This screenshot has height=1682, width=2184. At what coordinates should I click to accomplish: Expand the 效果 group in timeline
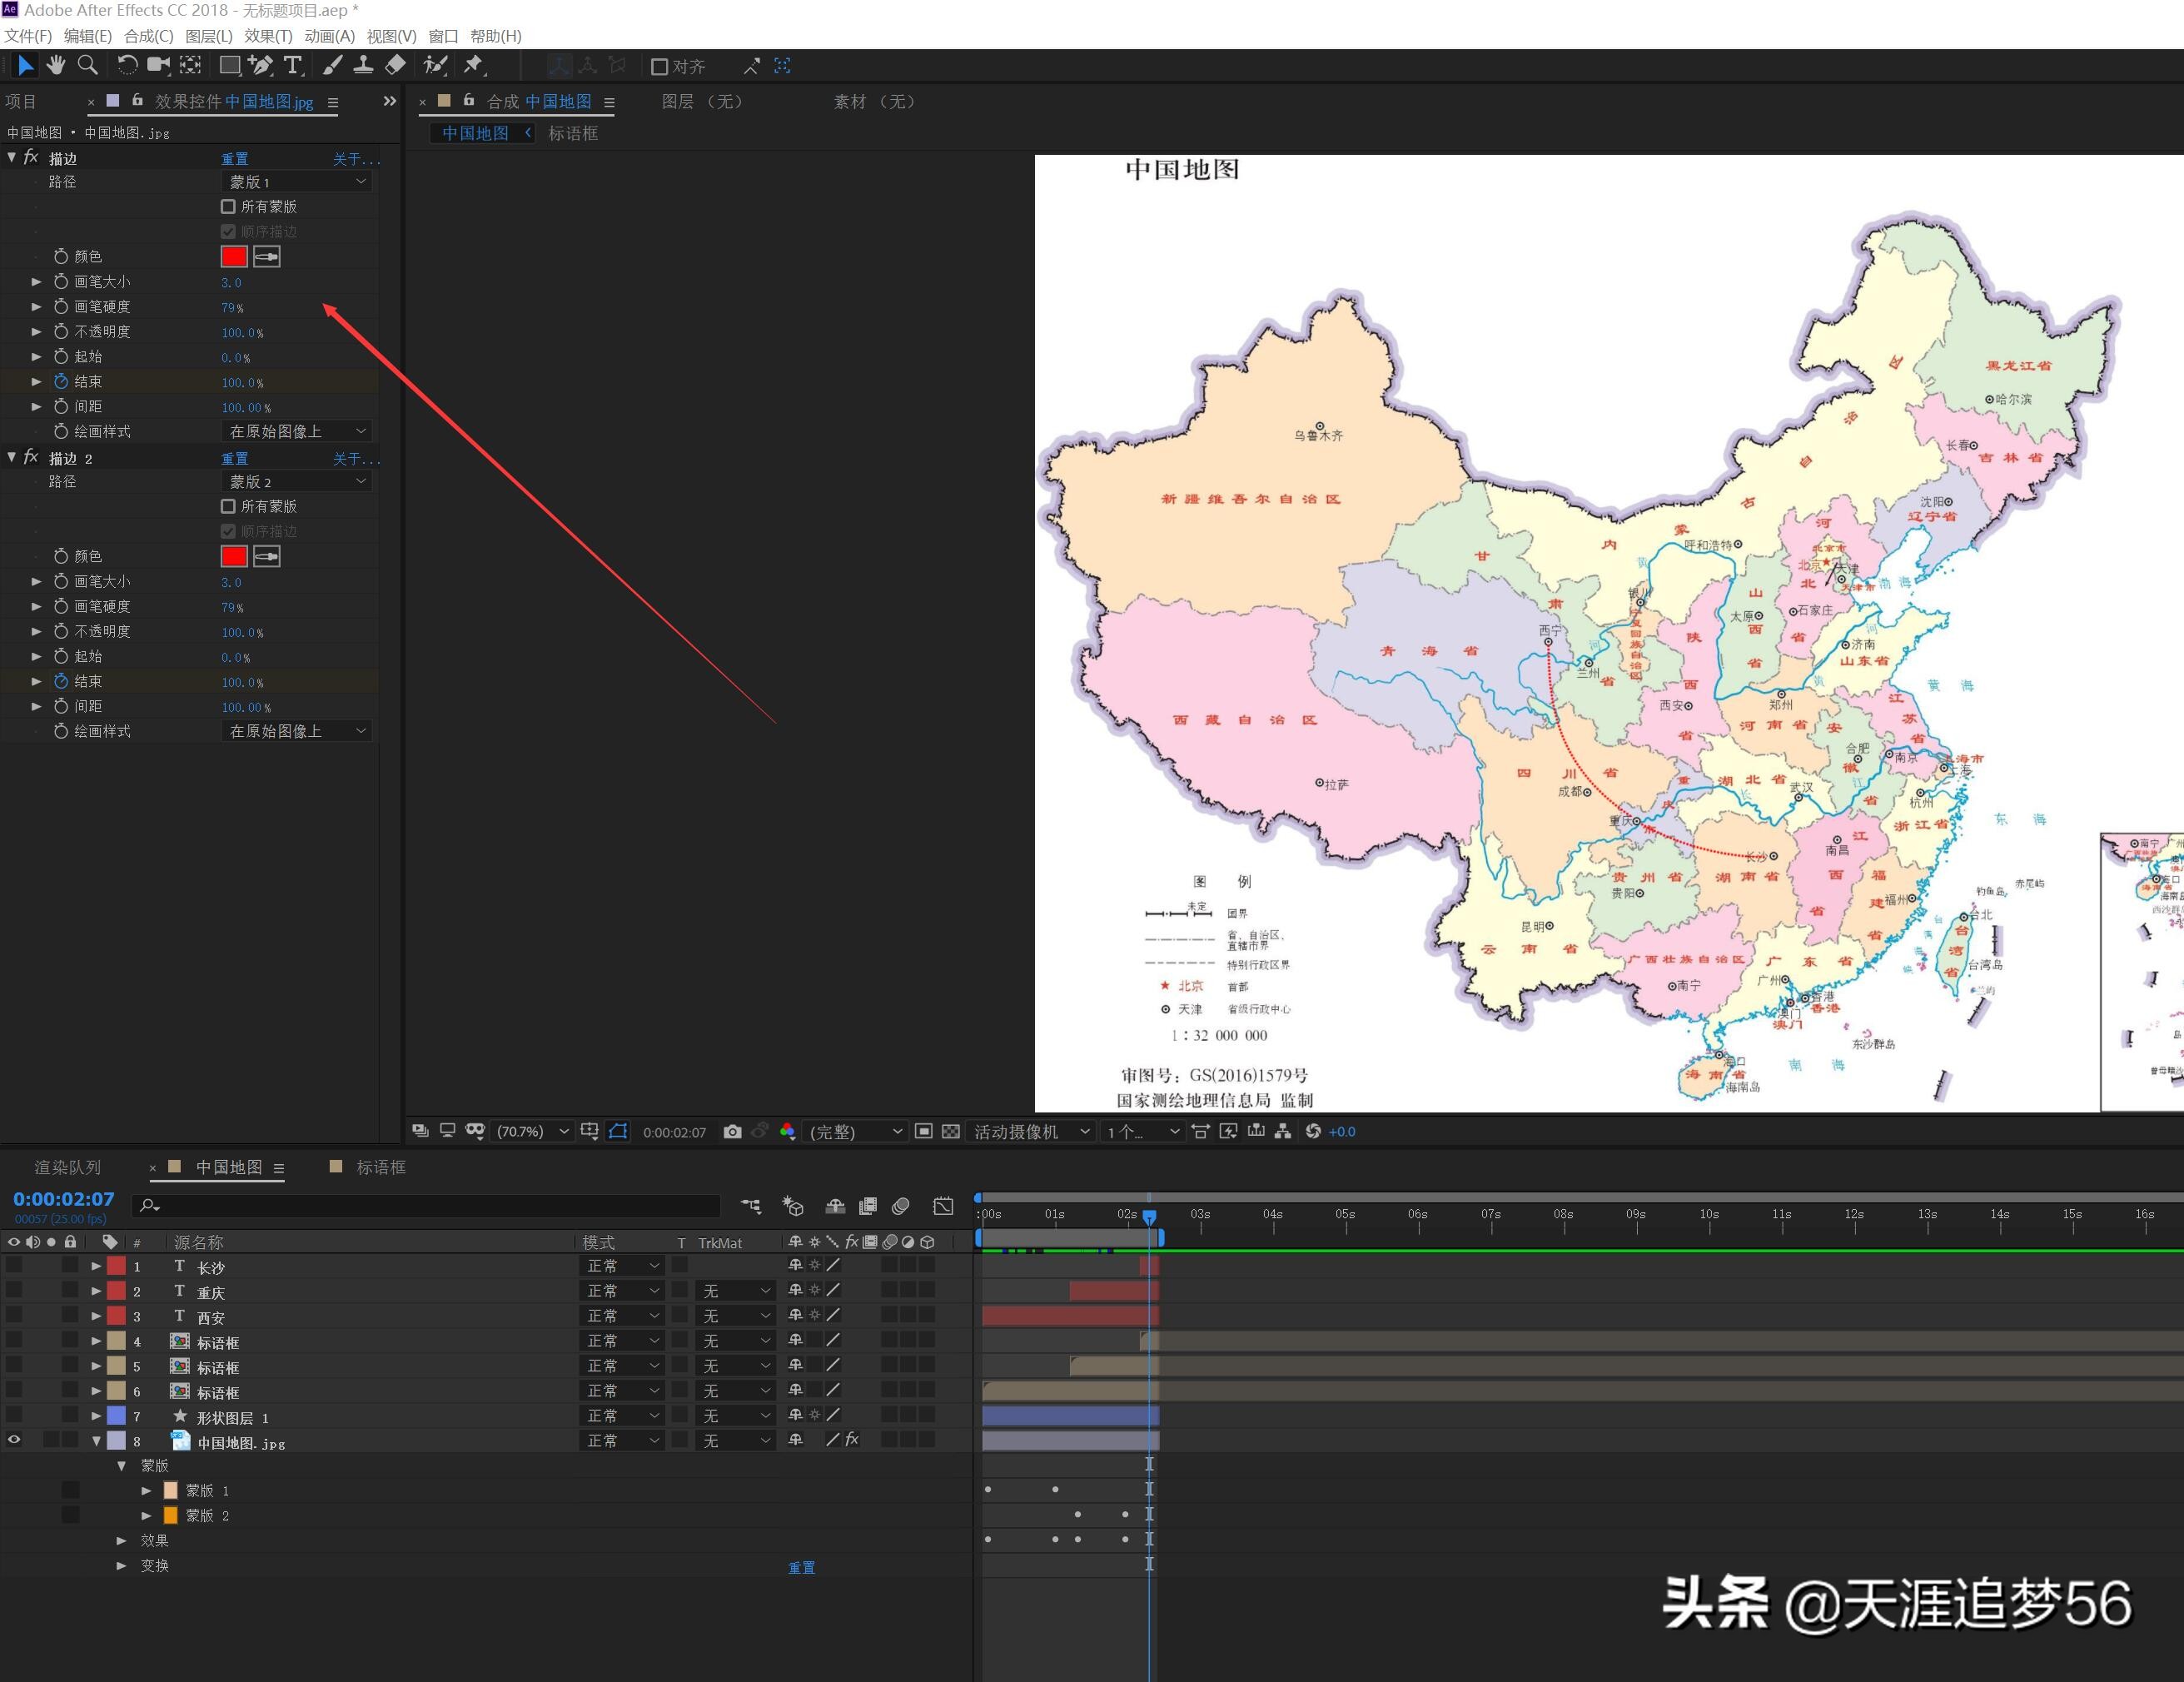[x=121, y=1540]
